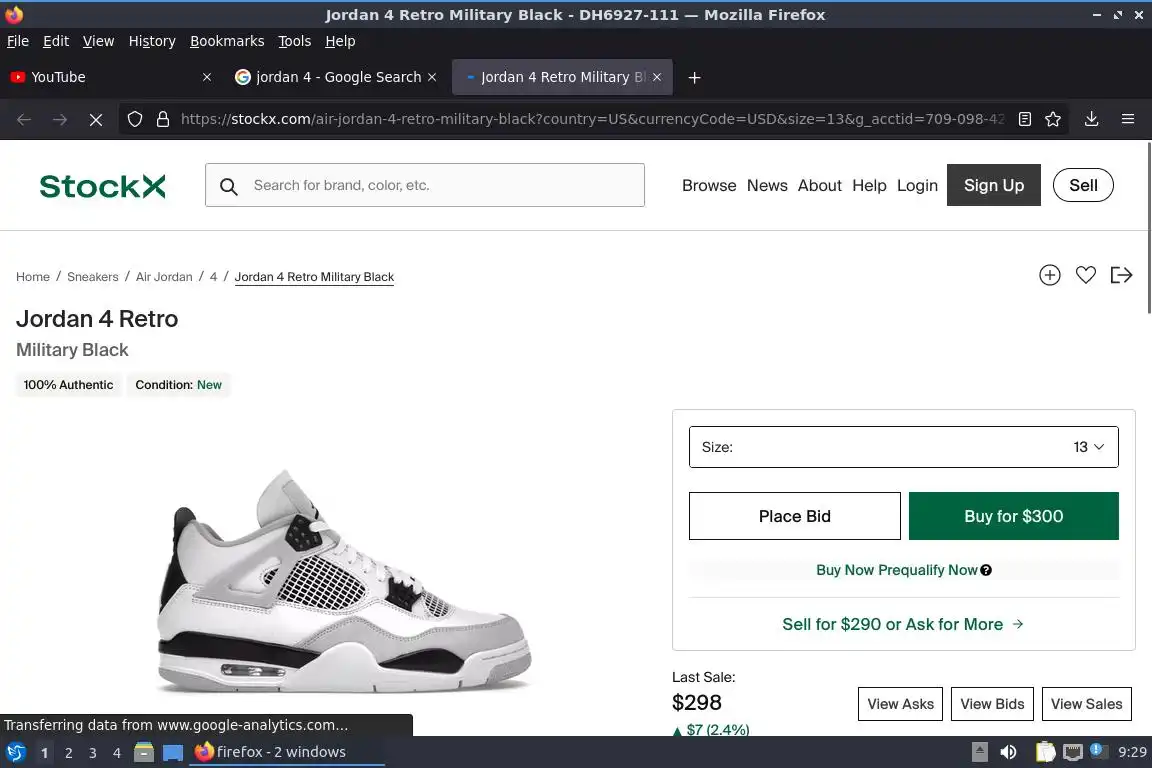Open News in StockX navigation
The width and height of the screenshot is (1152, 768).
[767, 185]
